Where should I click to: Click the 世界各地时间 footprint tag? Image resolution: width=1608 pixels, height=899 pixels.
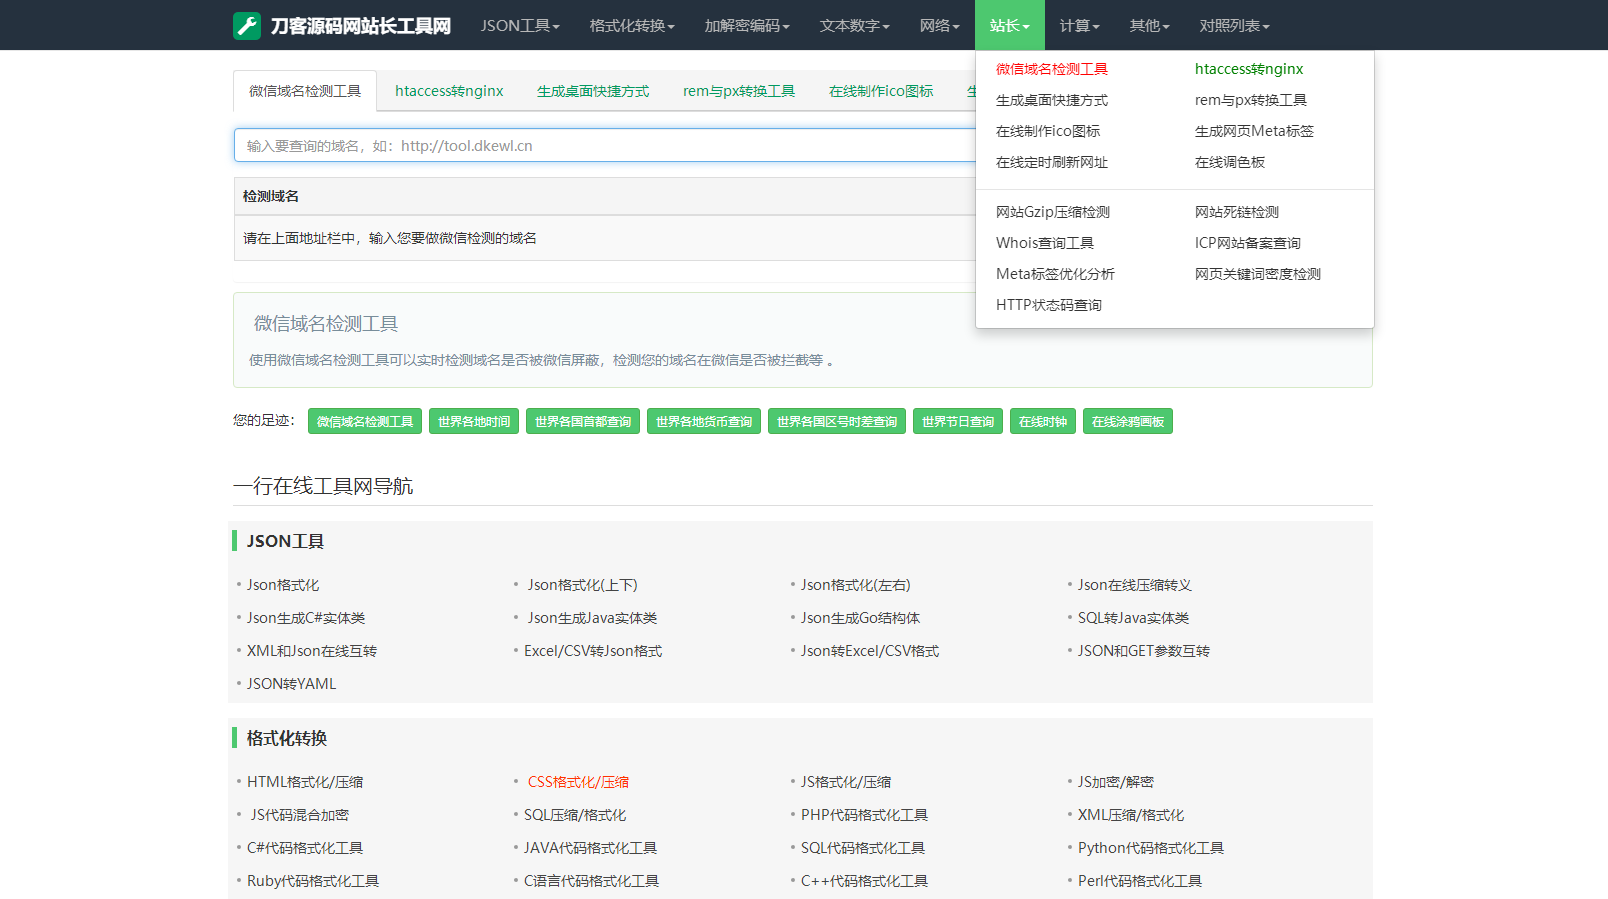(474, 422)
